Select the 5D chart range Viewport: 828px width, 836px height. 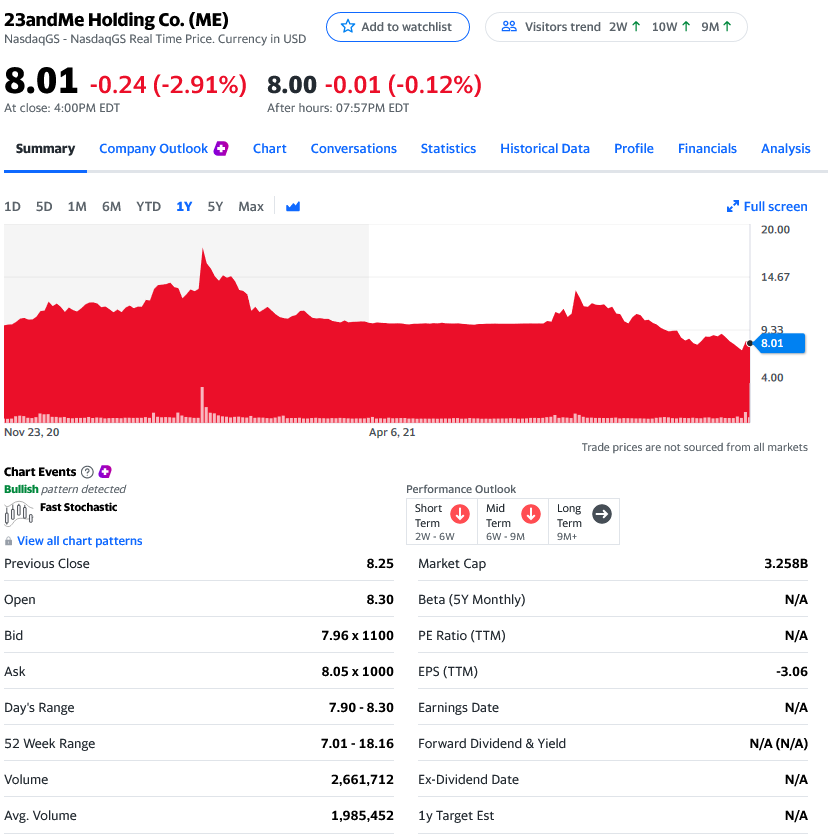coord(44,206)
